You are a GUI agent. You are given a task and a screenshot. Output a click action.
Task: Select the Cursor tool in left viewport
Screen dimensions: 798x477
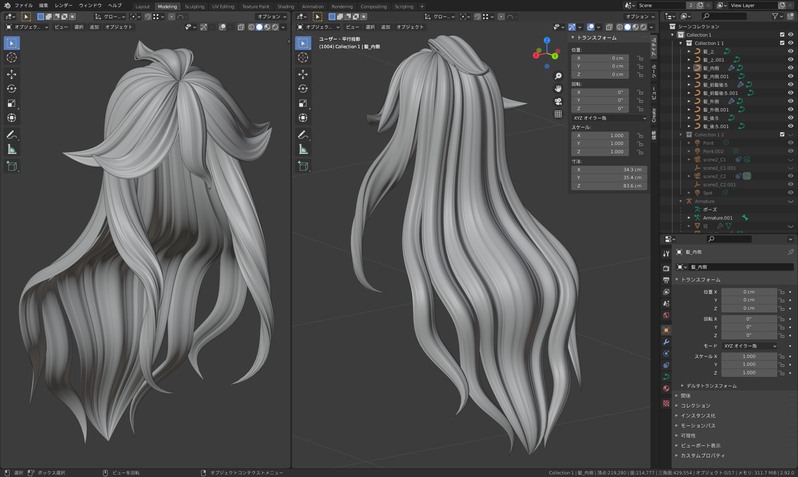coord(12,58)
